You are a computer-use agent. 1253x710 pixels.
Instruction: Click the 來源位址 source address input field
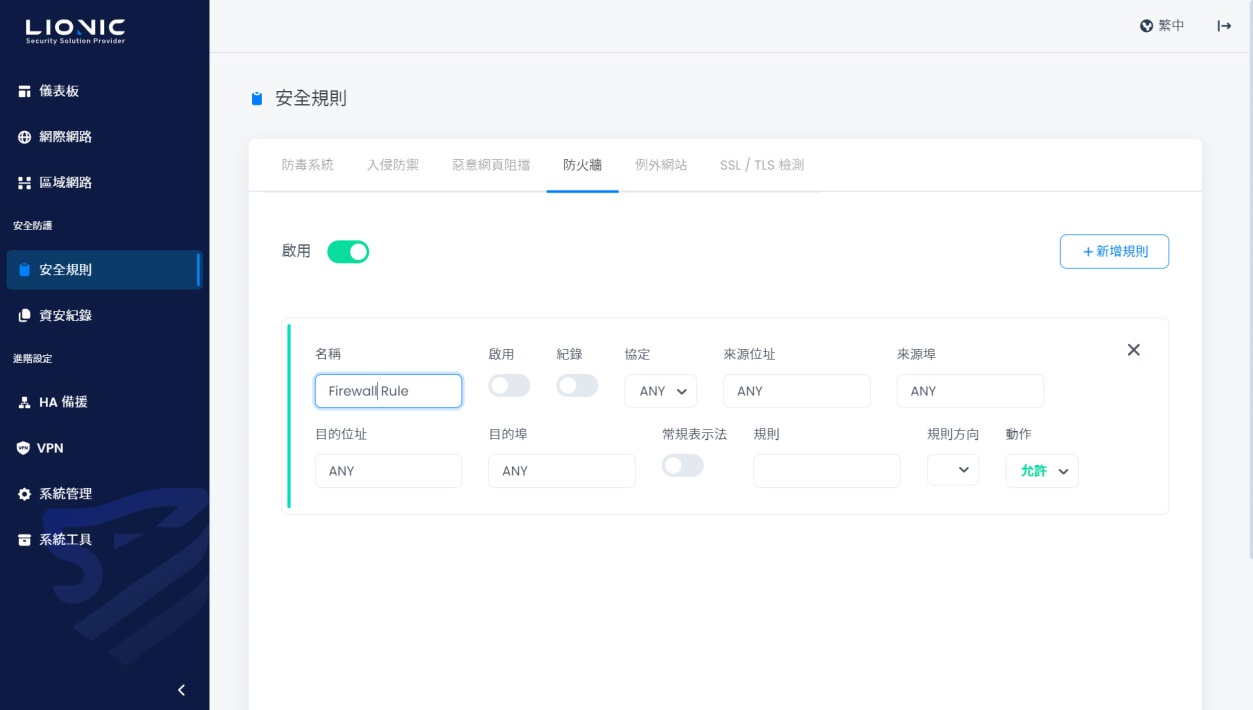[797, 391]
